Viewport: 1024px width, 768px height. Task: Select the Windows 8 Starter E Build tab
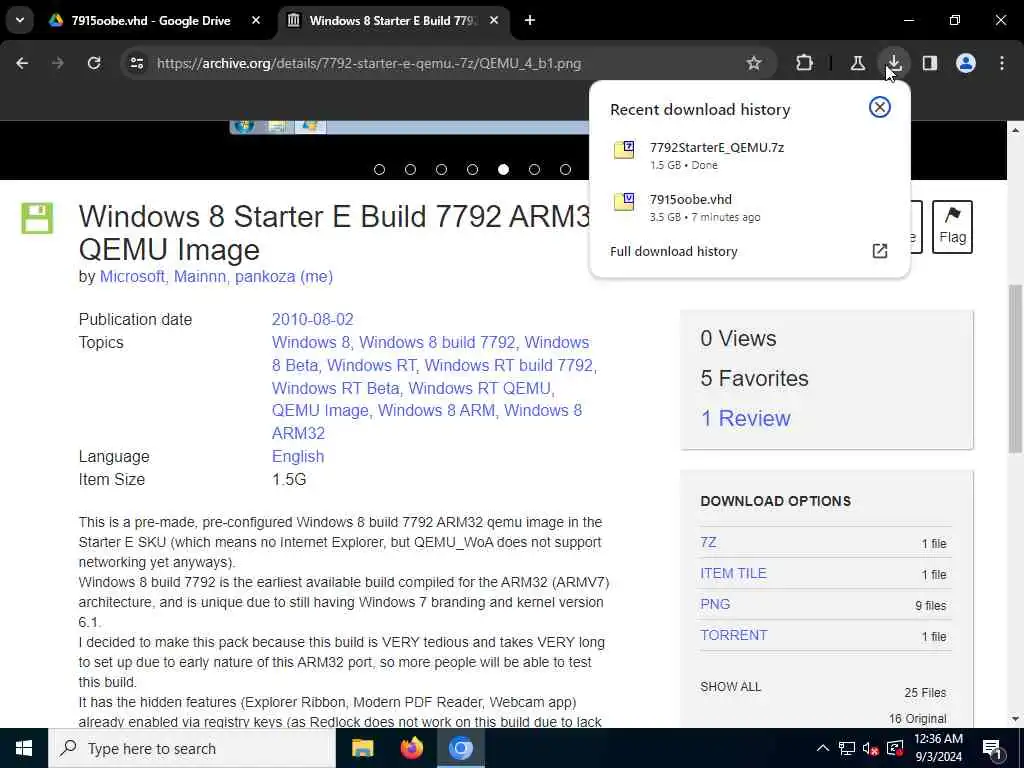tap(393, 20)
